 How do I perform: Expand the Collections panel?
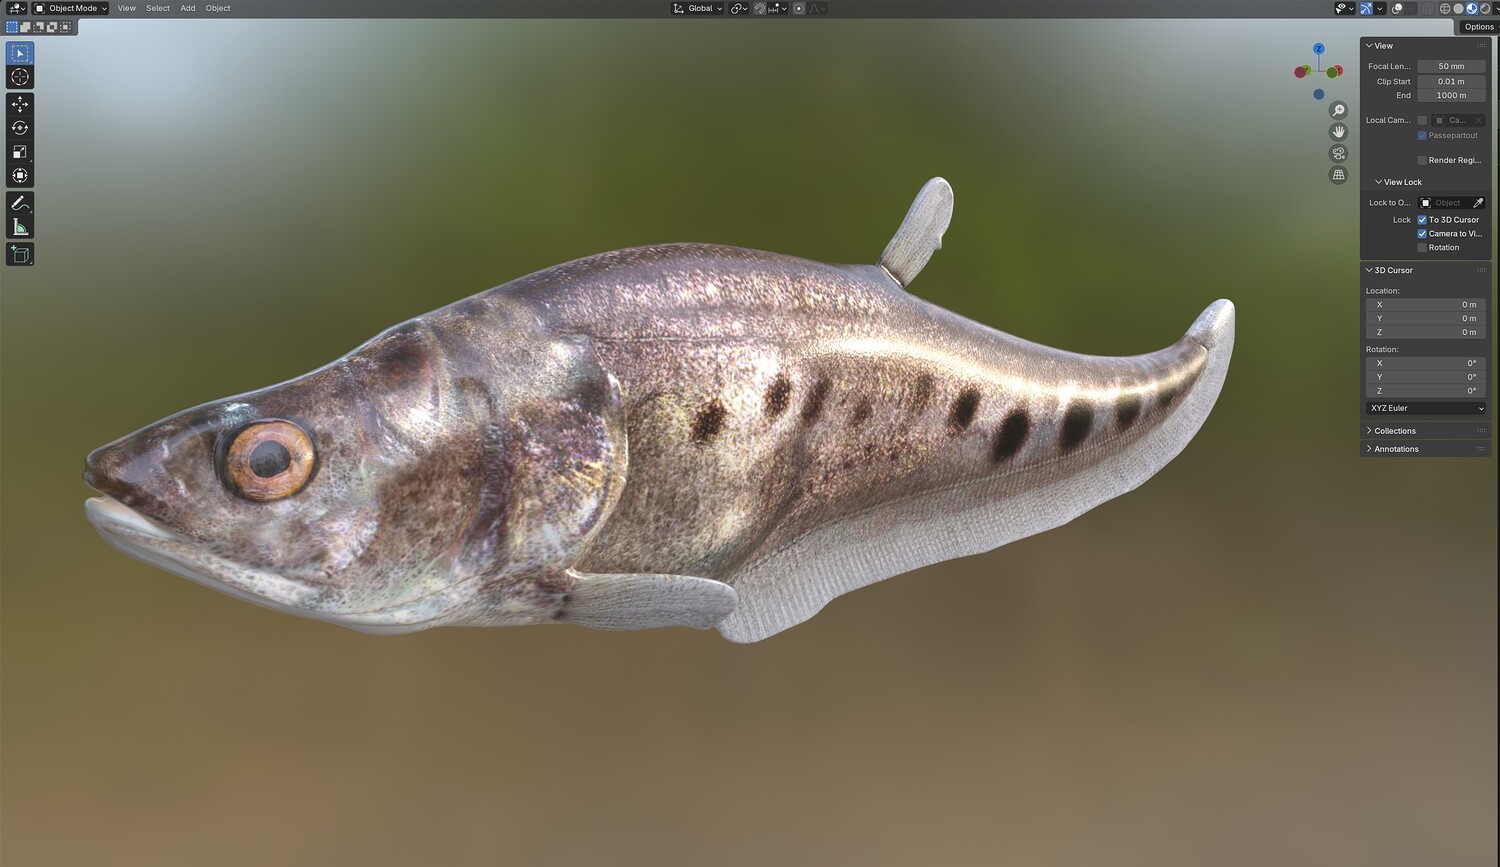(1392, 431)
